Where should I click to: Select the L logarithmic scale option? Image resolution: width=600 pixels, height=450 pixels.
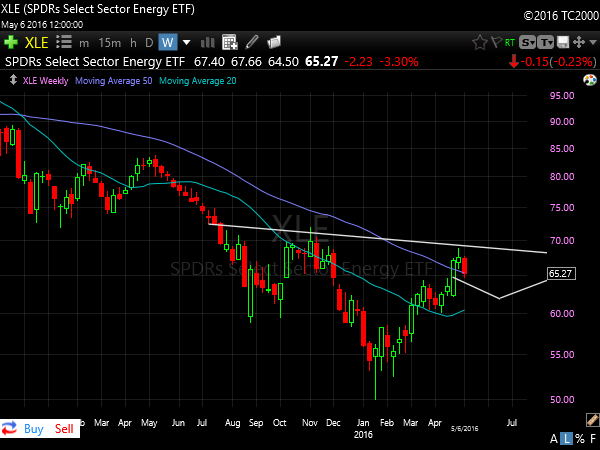pos(567,439)
